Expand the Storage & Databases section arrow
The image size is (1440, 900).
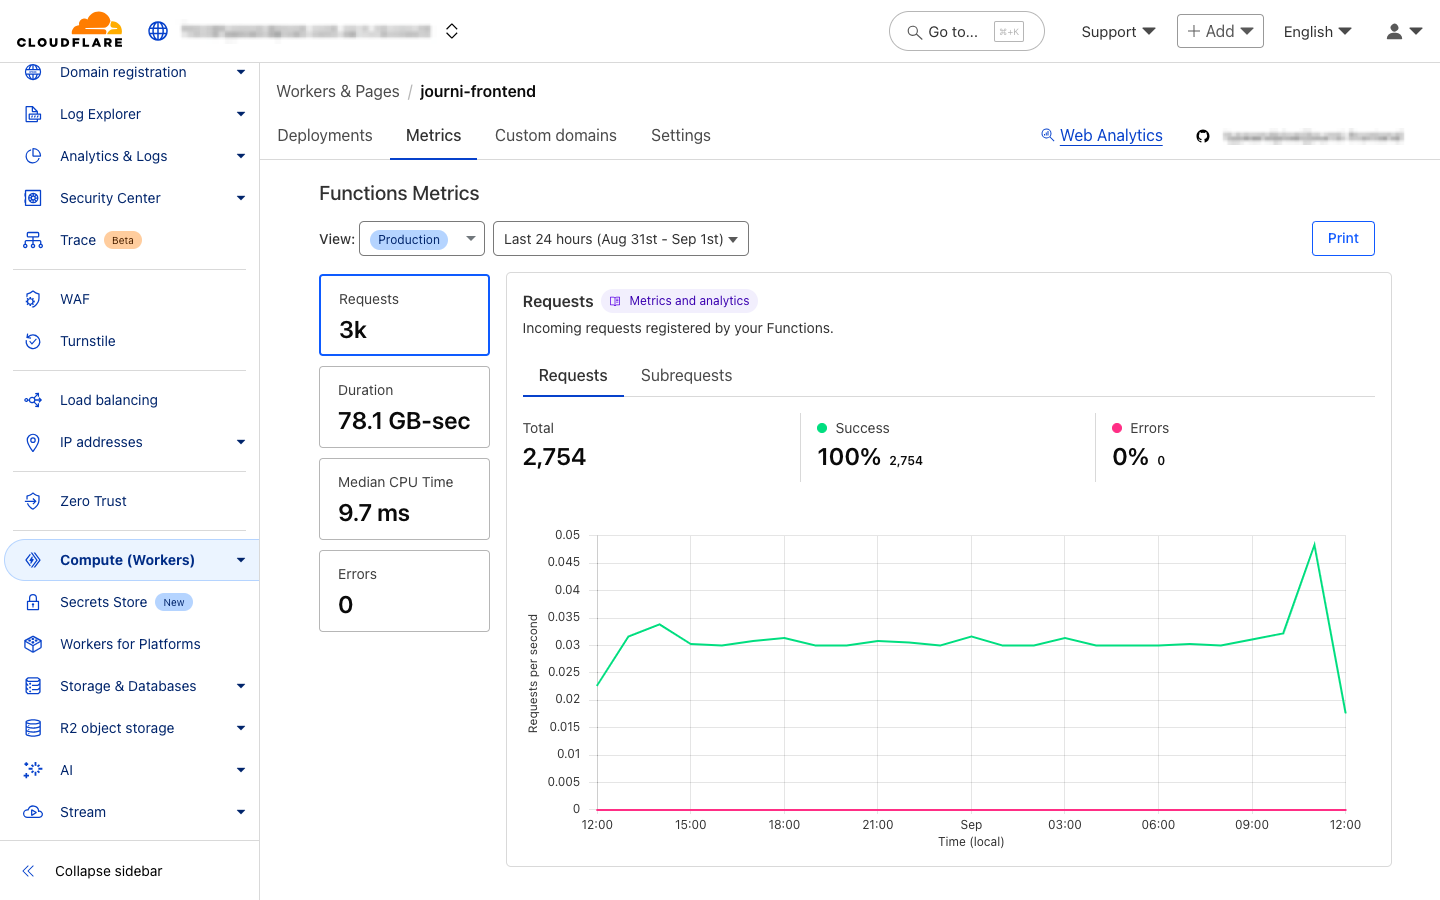pyautogui.click(x=241, y=686)
